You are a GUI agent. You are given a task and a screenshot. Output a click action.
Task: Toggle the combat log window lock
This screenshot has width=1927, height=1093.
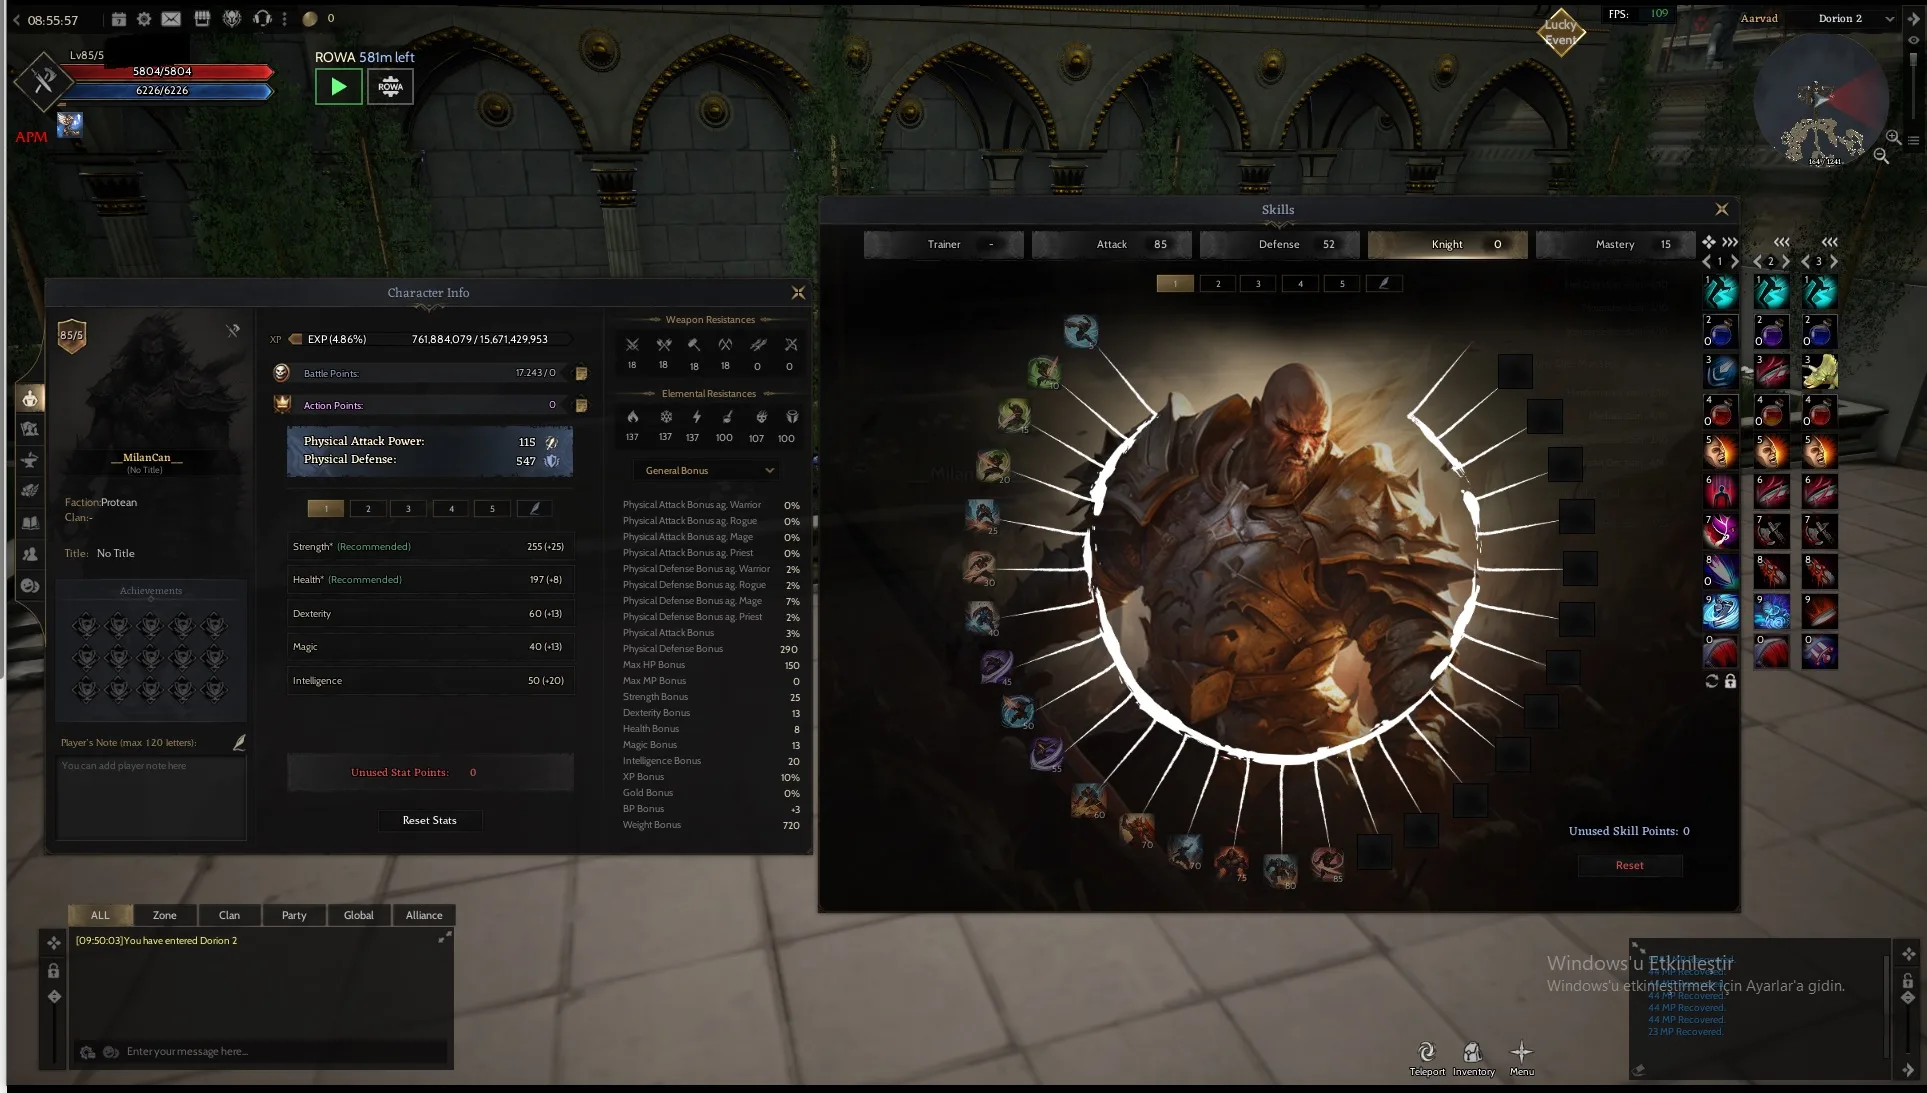(x=1907, y=980)
